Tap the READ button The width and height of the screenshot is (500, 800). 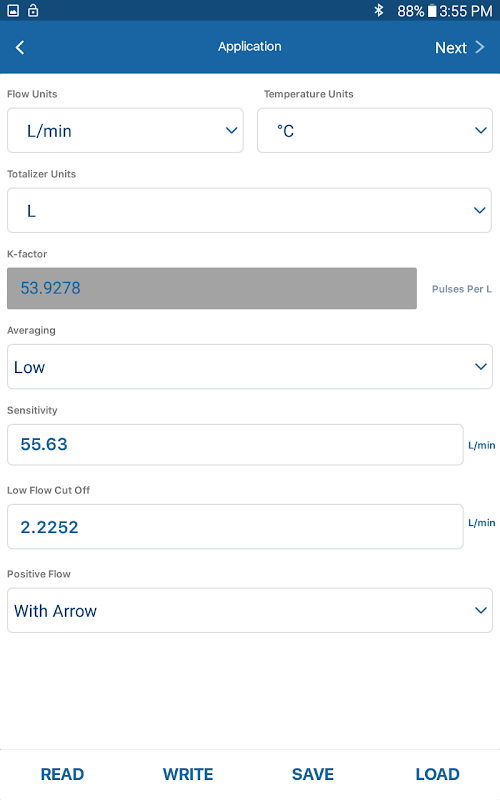click(x=62, y=774)
